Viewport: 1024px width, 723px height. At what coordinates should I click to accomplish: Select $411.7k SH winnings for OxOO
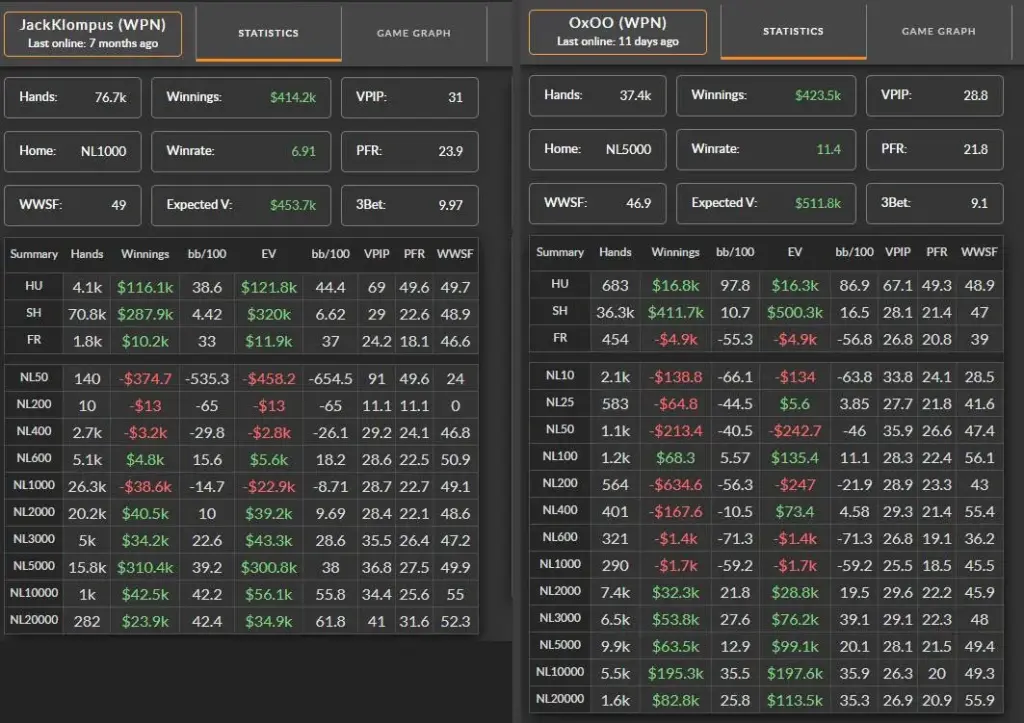click(675, 313)
